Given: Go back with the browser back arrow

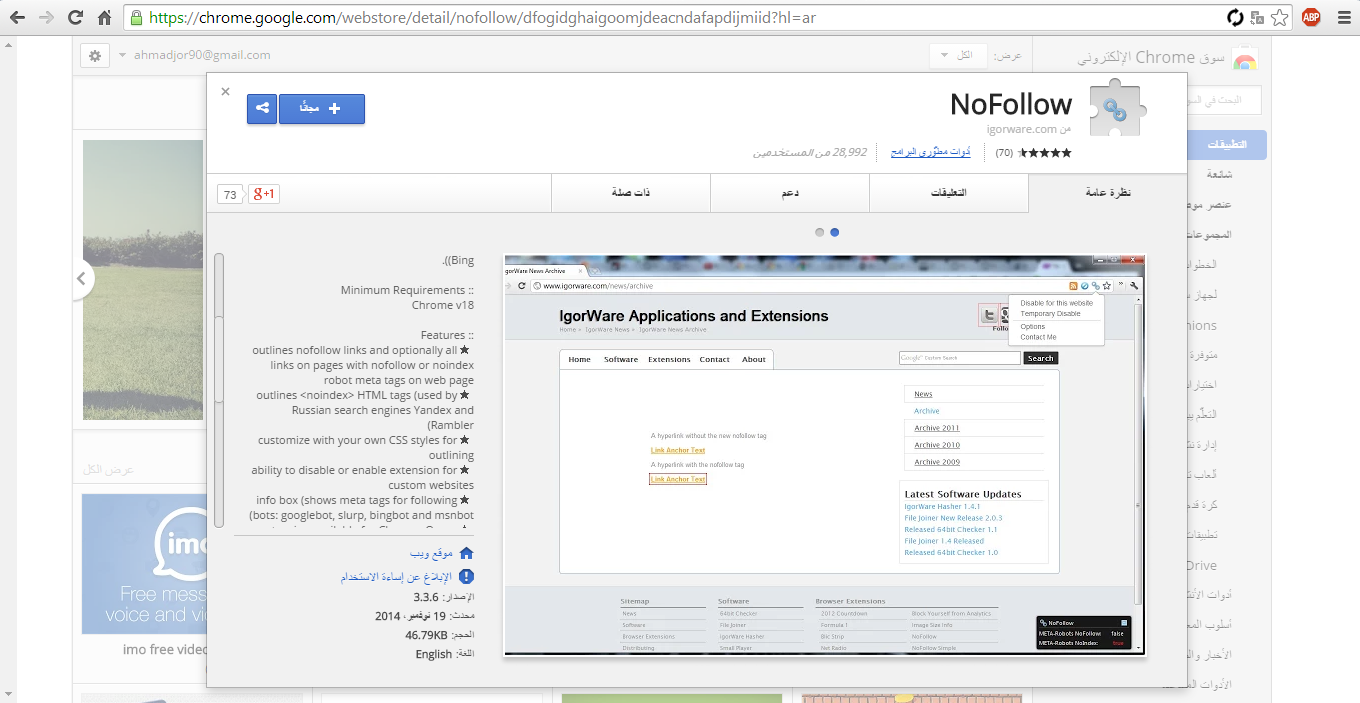Looking at the screenshot, I should point(18,18).
